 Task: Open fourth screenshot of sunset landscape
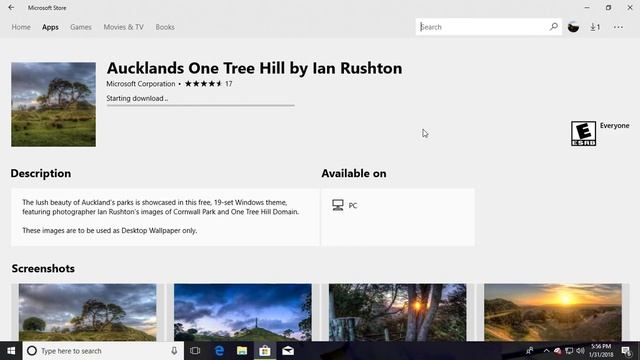coord(553,312)
